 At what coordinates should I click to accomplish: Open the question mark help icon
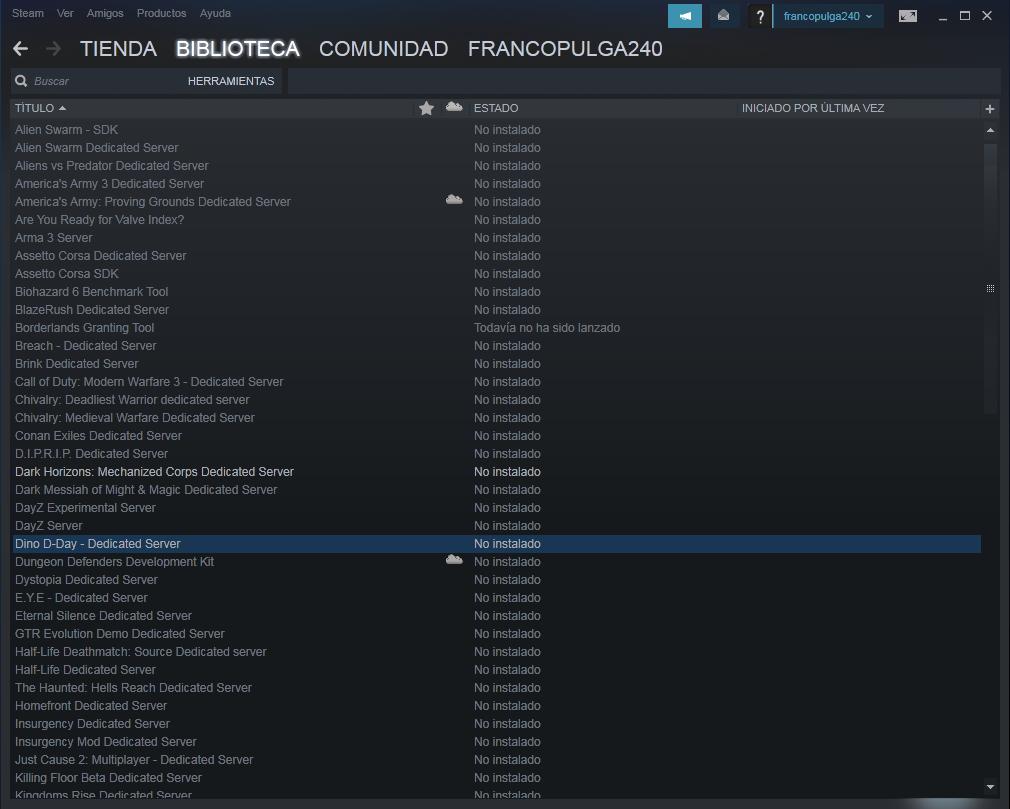[760, 16]
